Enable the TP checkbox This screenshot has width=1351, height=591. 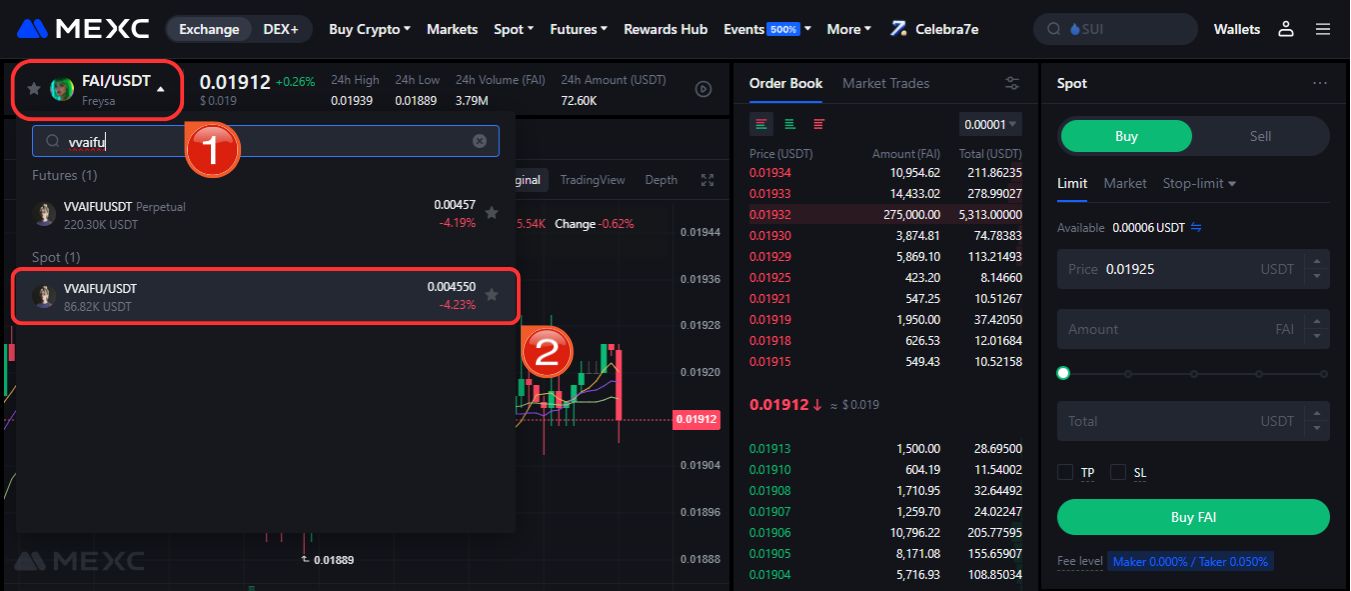point(1065,472)
